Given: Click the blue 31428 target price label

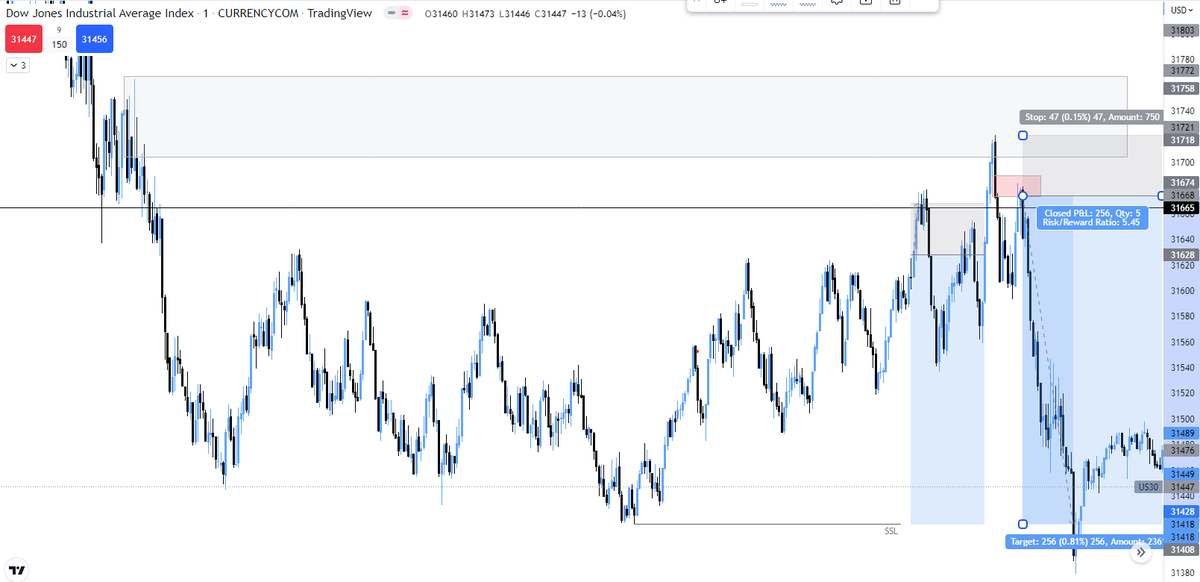Looking at the screenshot, I should (x=1181, y=511).
